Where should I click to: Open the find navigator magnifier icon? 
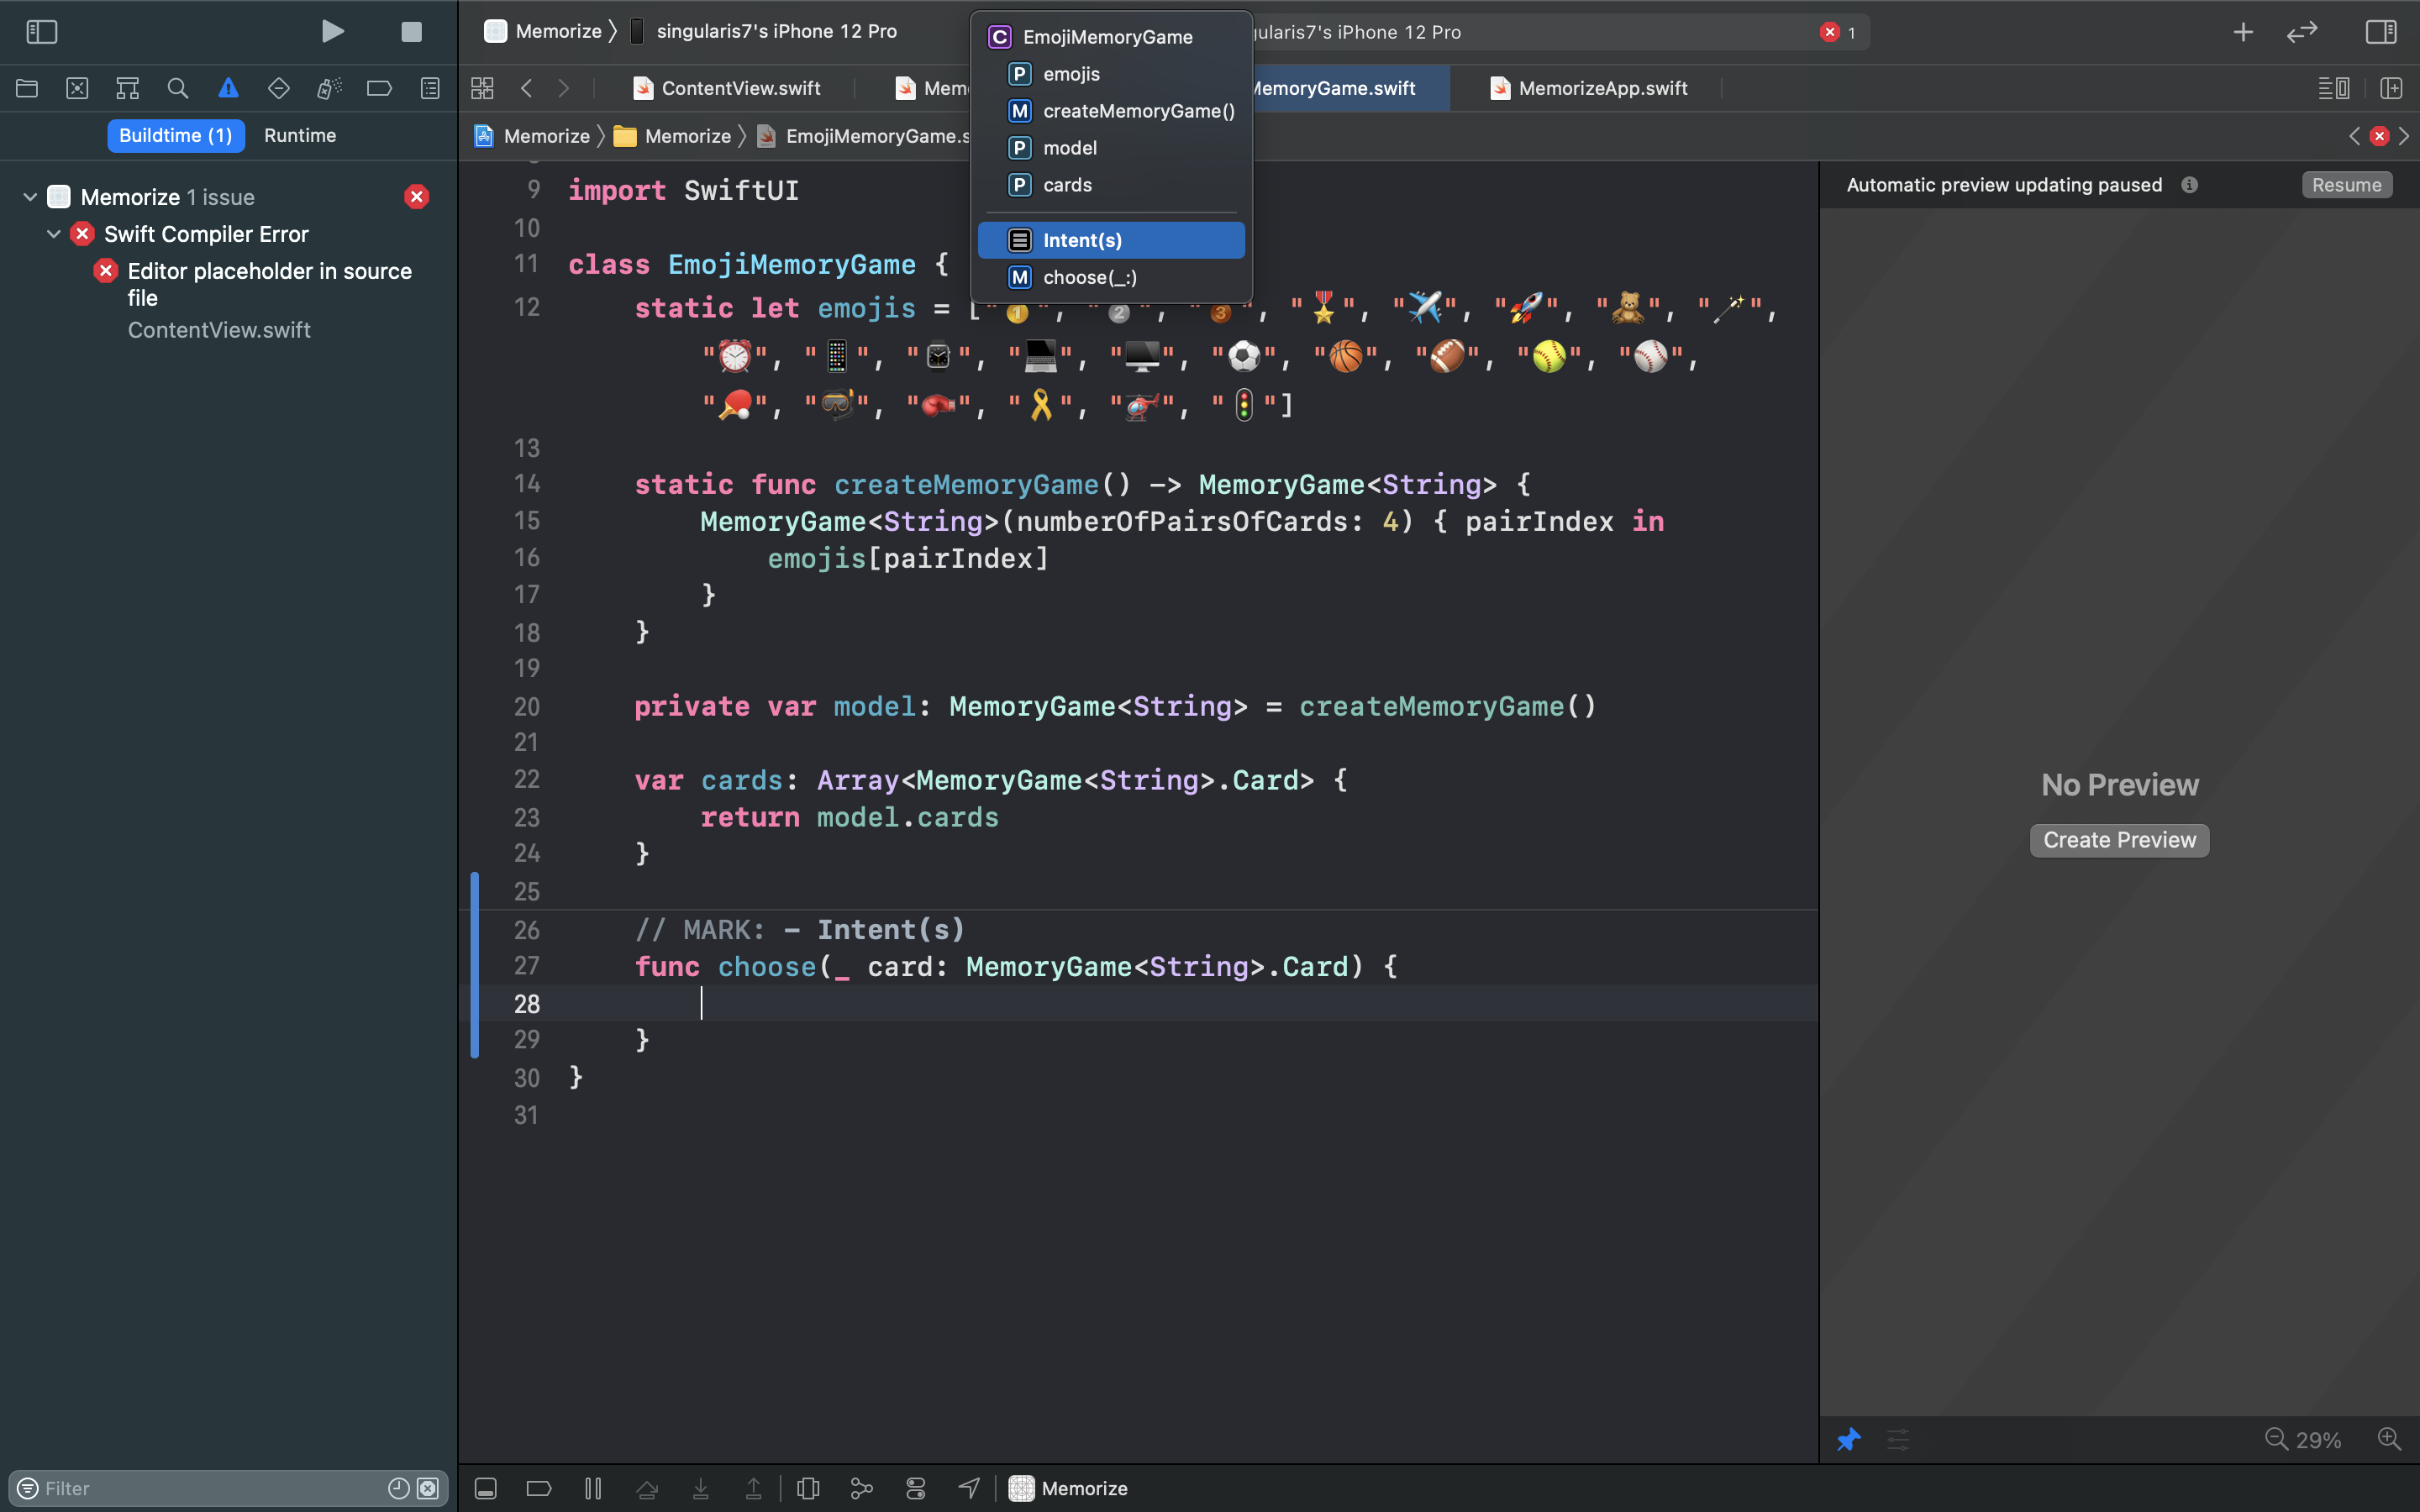[x=178, y=88]
